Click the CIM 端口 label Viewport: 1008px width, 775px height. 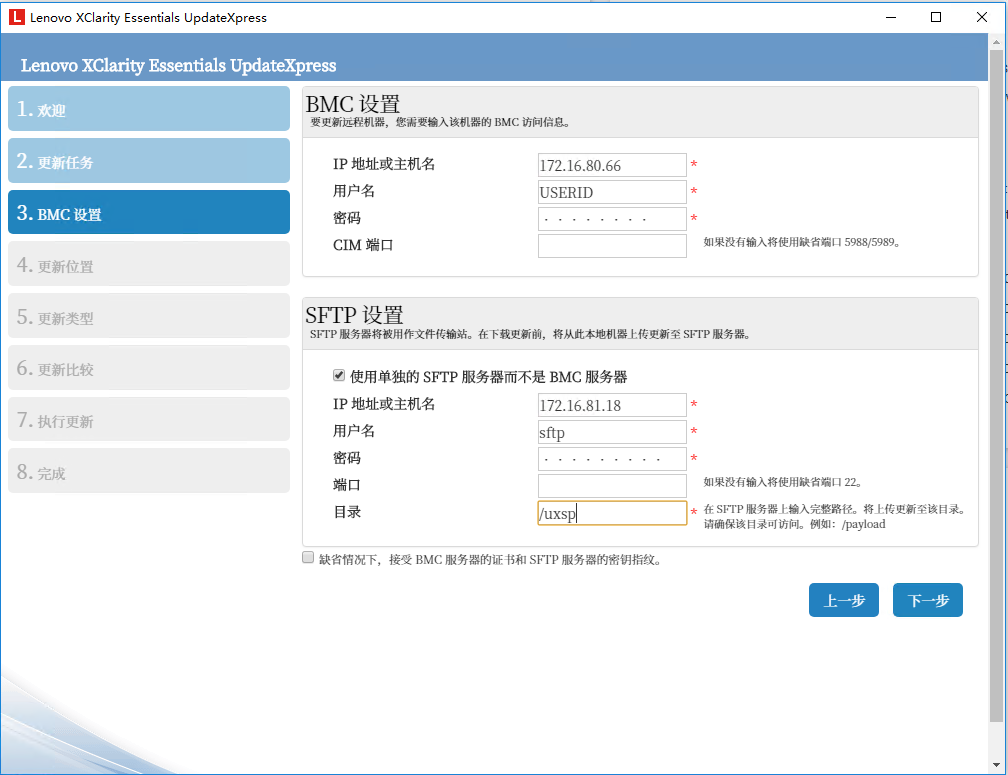click(x=363, y=245)
